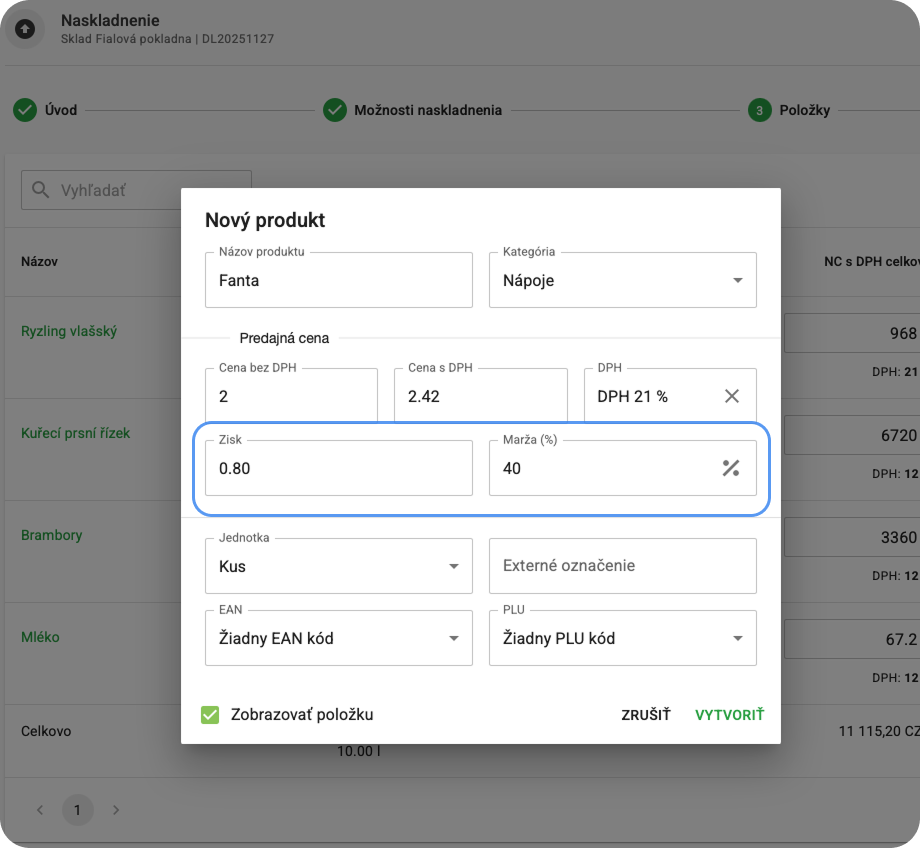Expand the PLU code dropdown
This screenshot has height=848, width=920.
[x=738, y=638]
